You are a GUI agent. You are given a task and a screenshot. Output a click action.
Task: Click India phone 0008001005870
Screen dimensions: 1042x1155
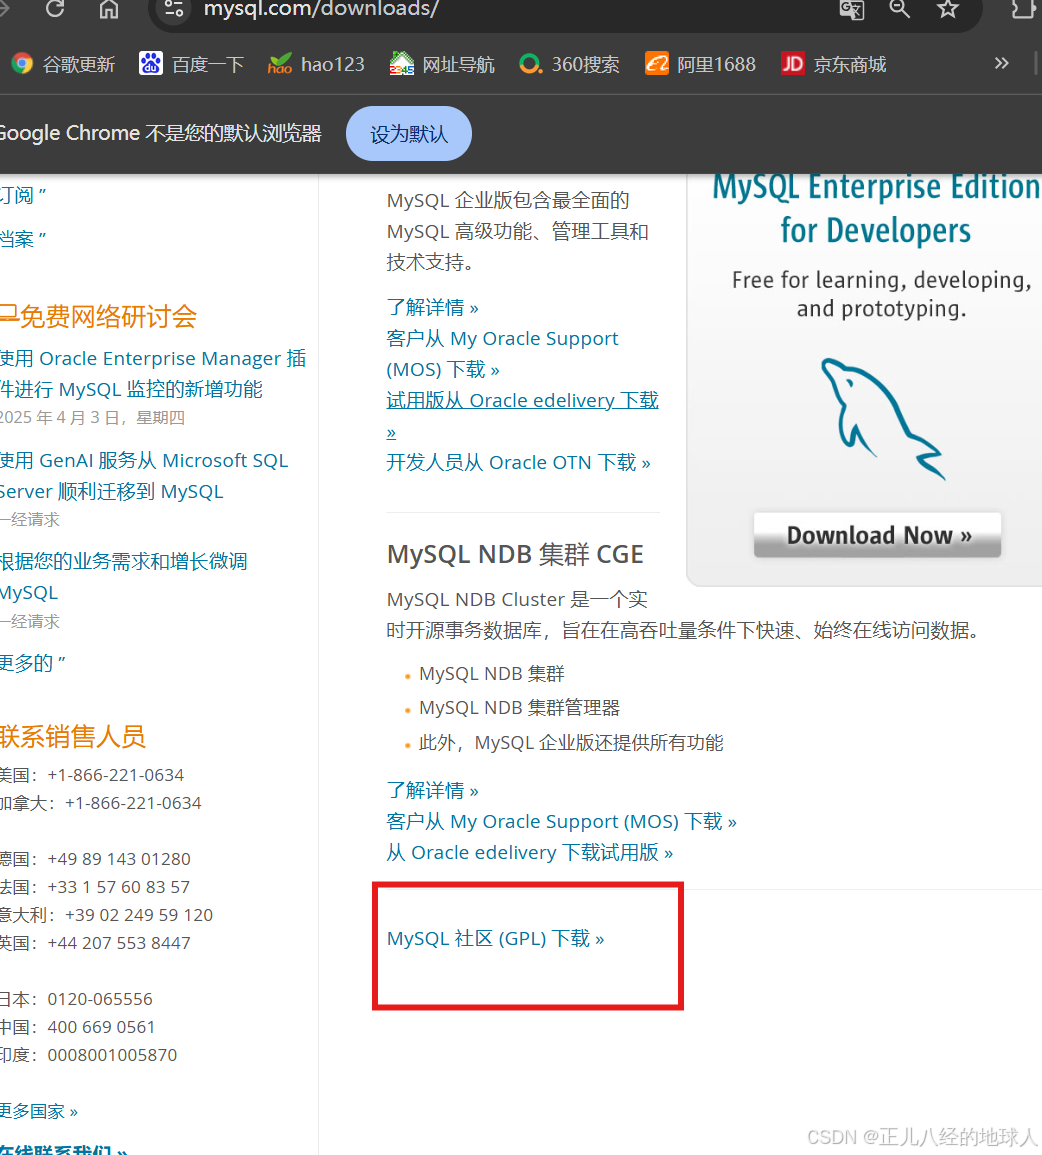point(112,1055)
